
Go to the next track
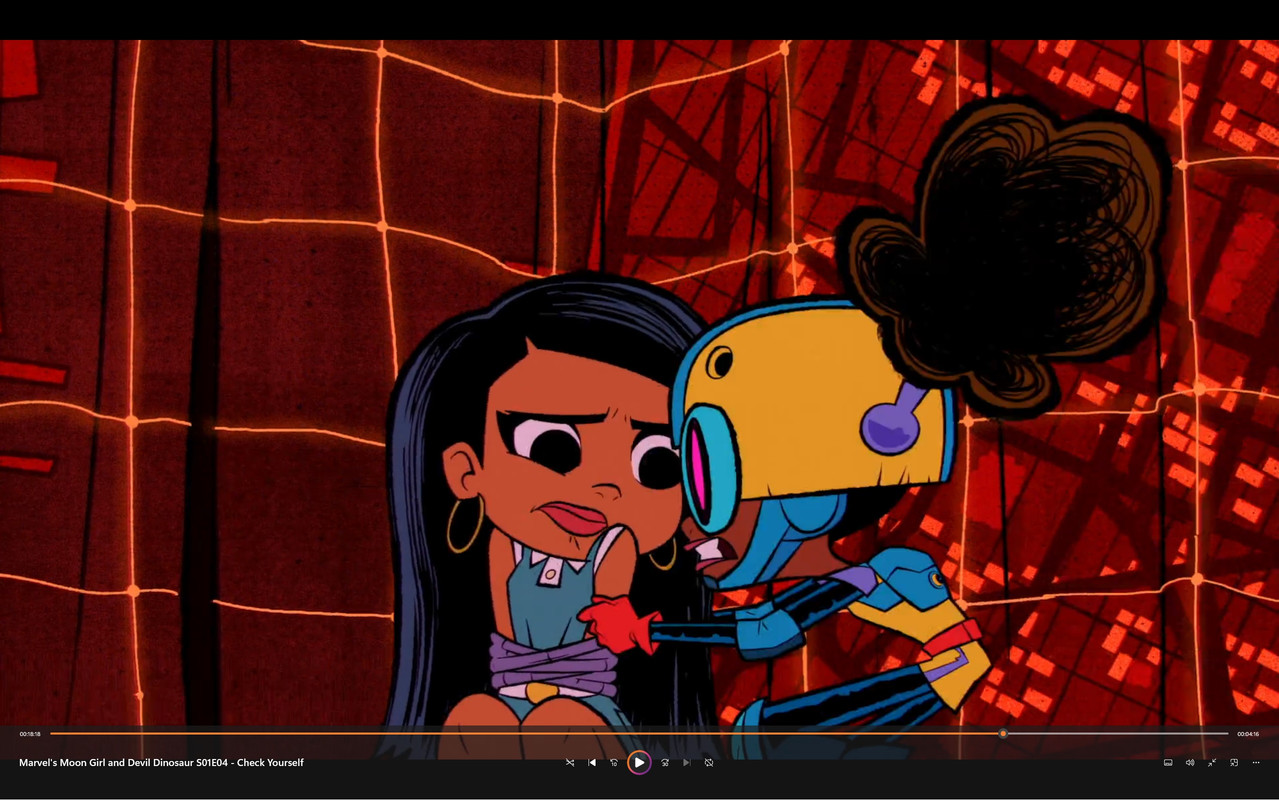(687, 763)
